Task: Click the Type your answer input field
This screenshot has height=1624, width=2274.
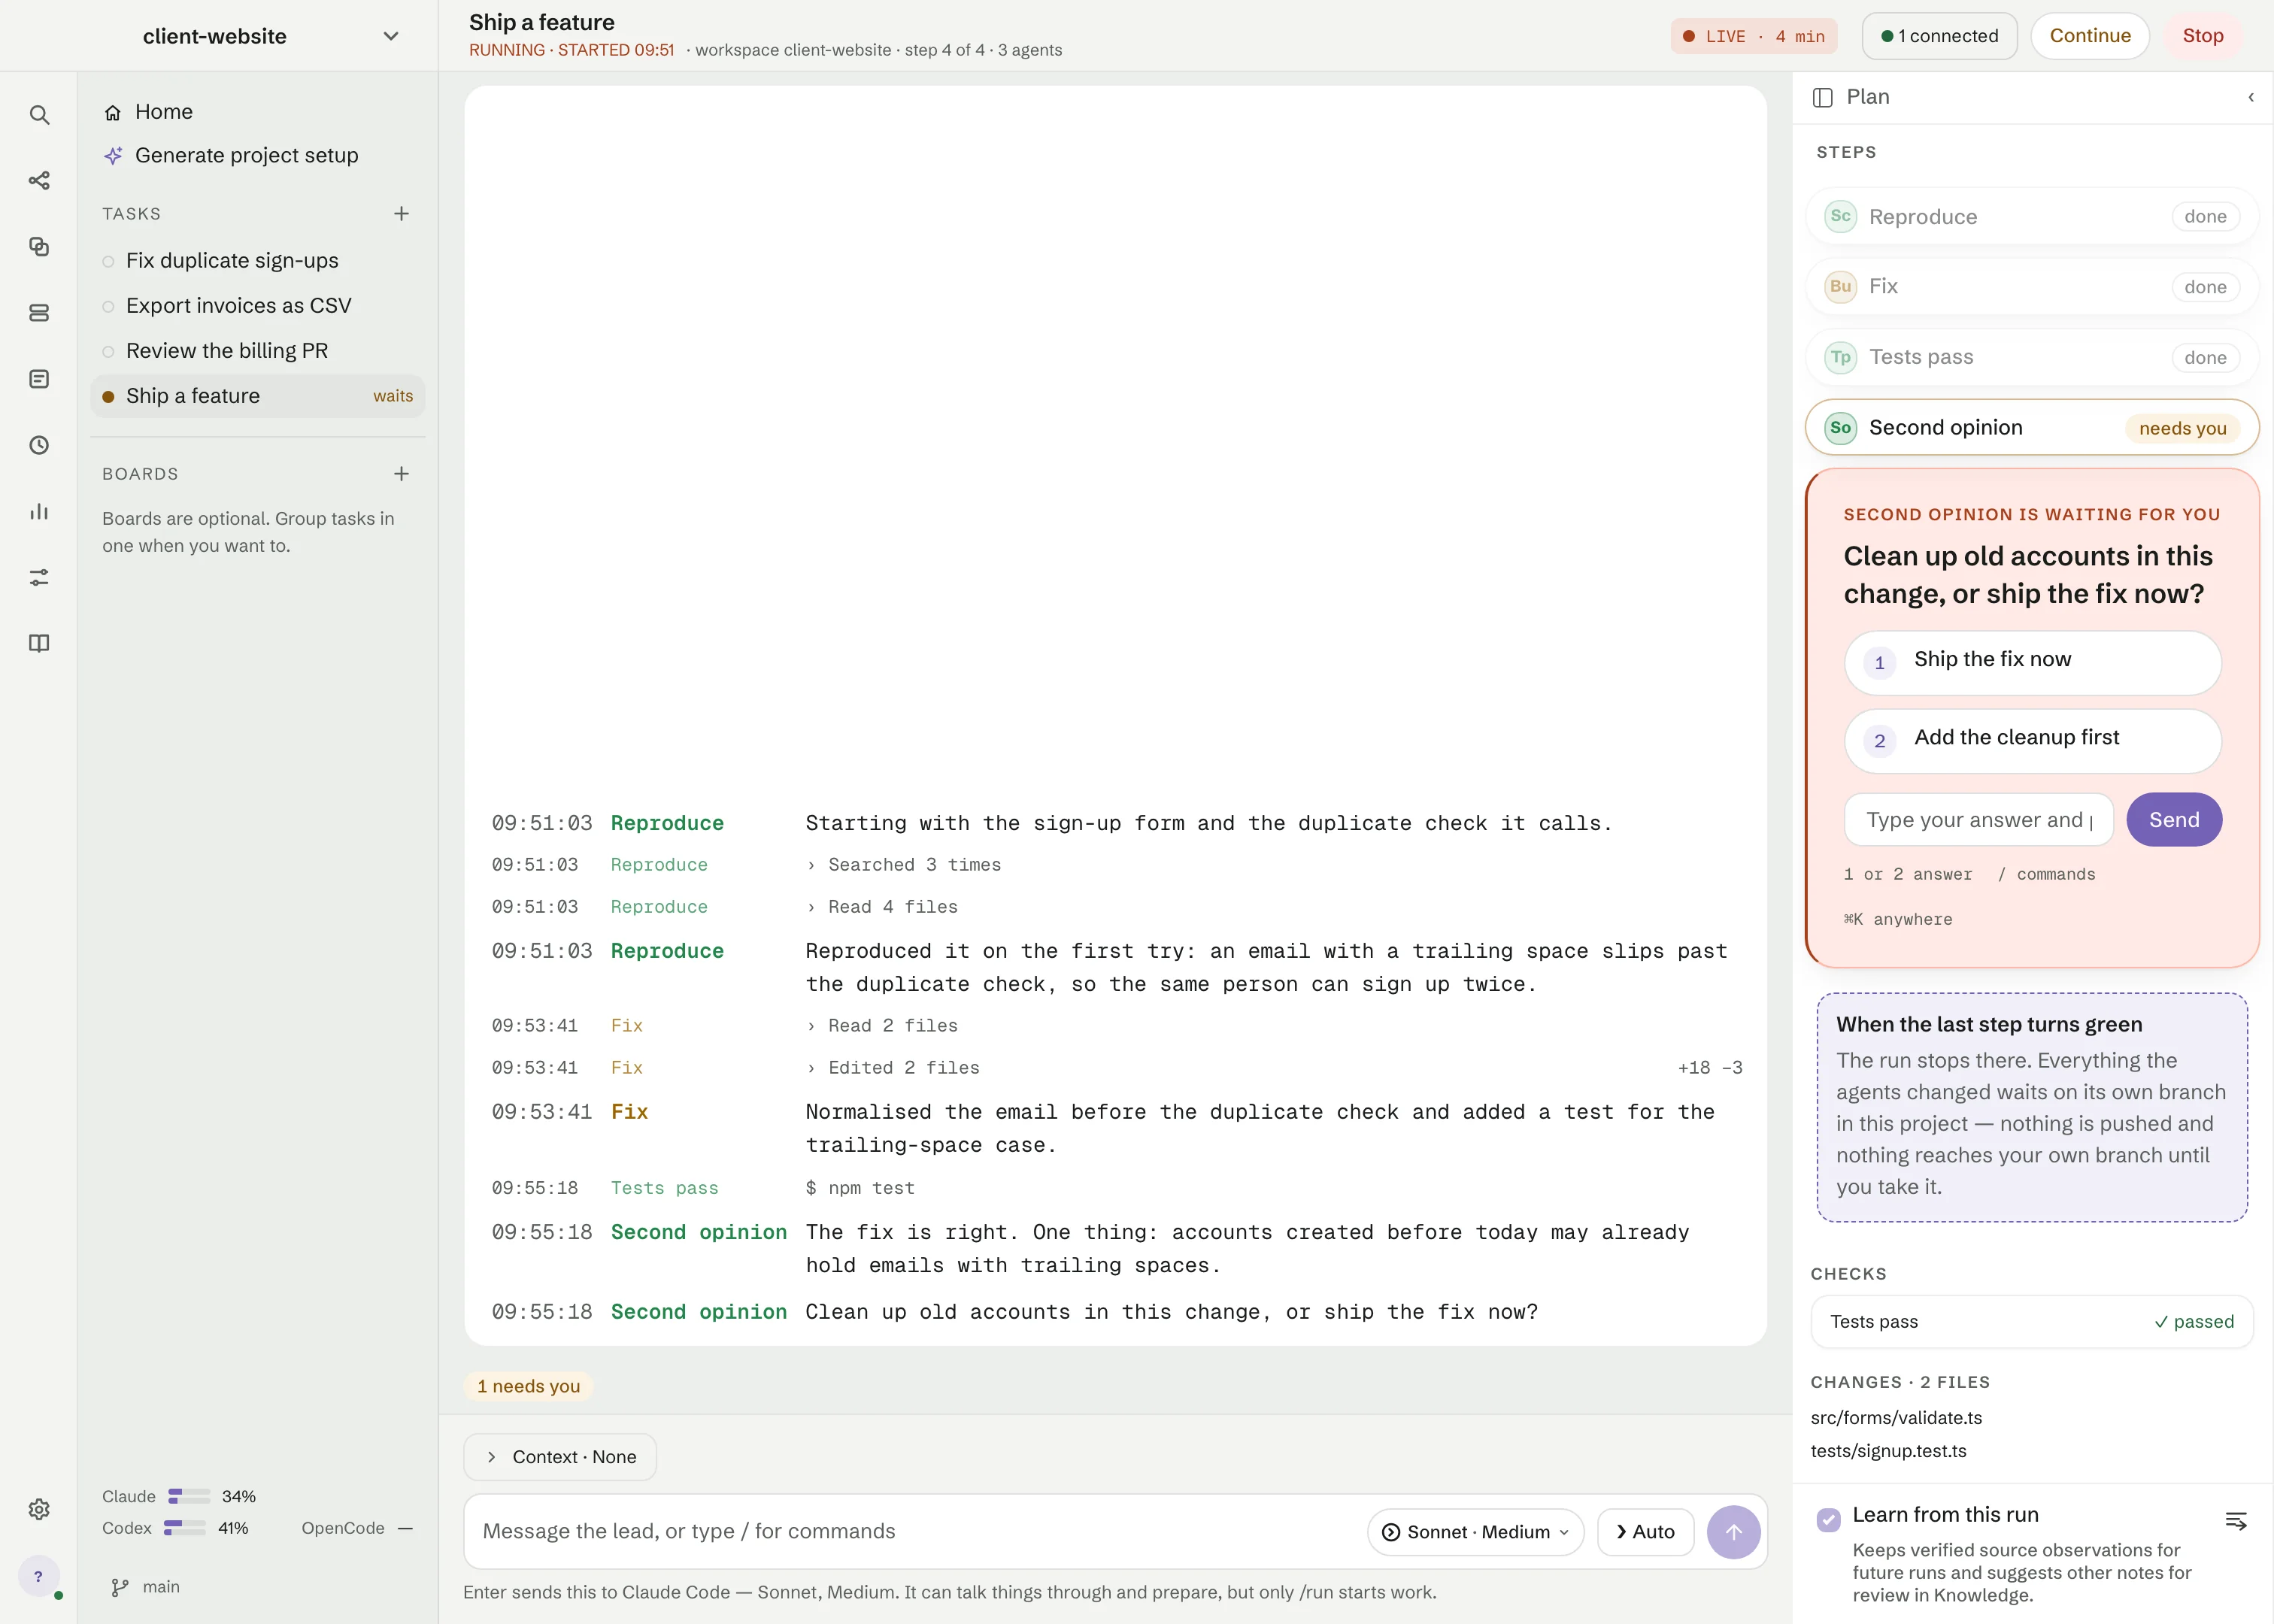Action: (x=1978, y=820)
